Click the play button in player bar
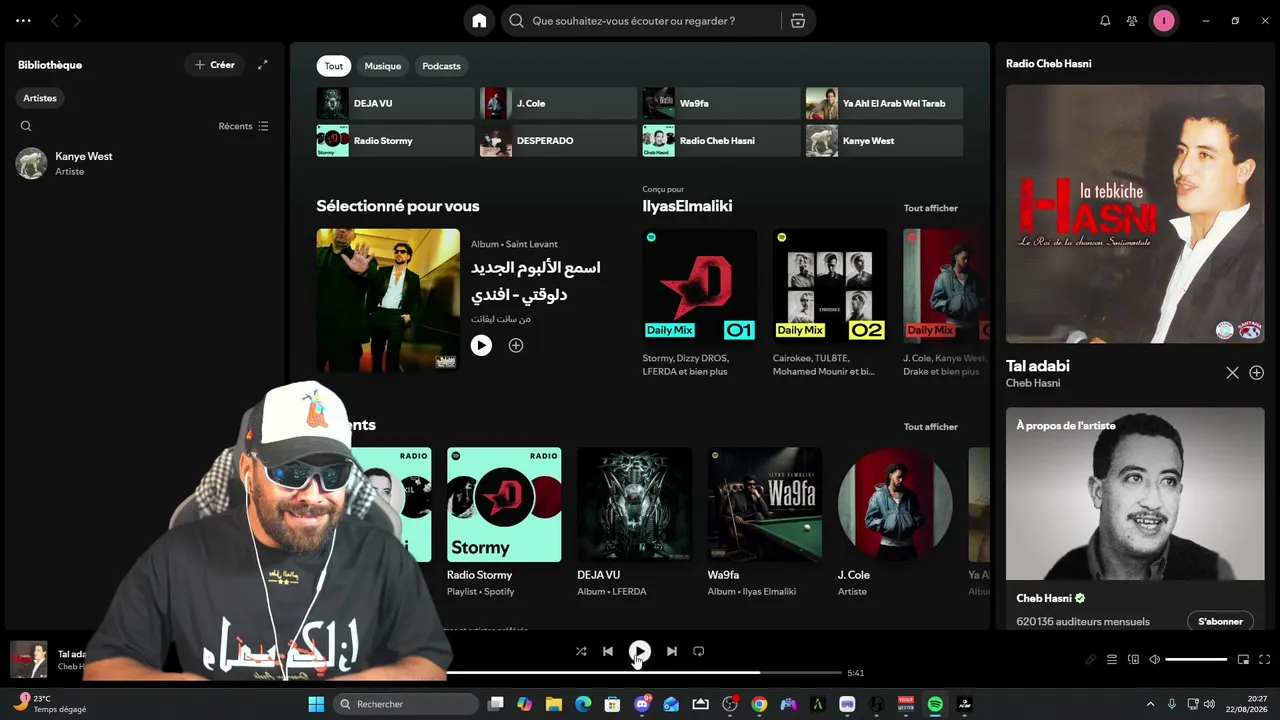The image size is (1280, 720). pos(640,651)
